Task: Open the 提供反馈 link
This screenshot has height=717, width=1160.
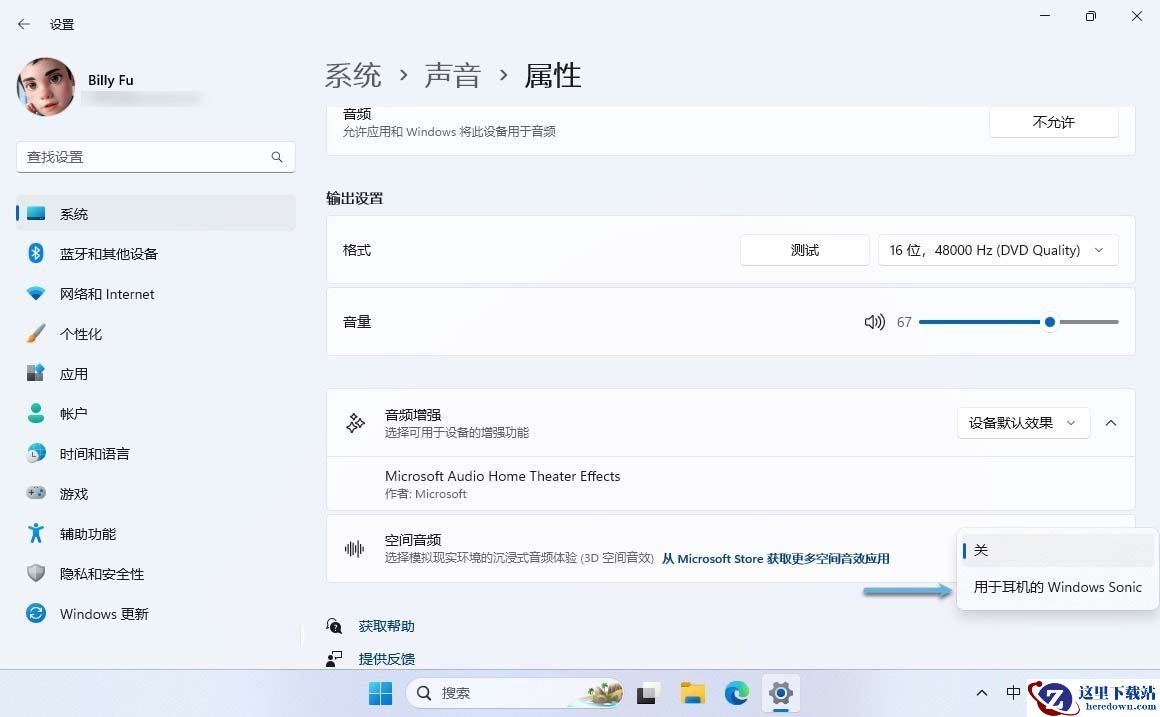Action: tap(386, 659)
